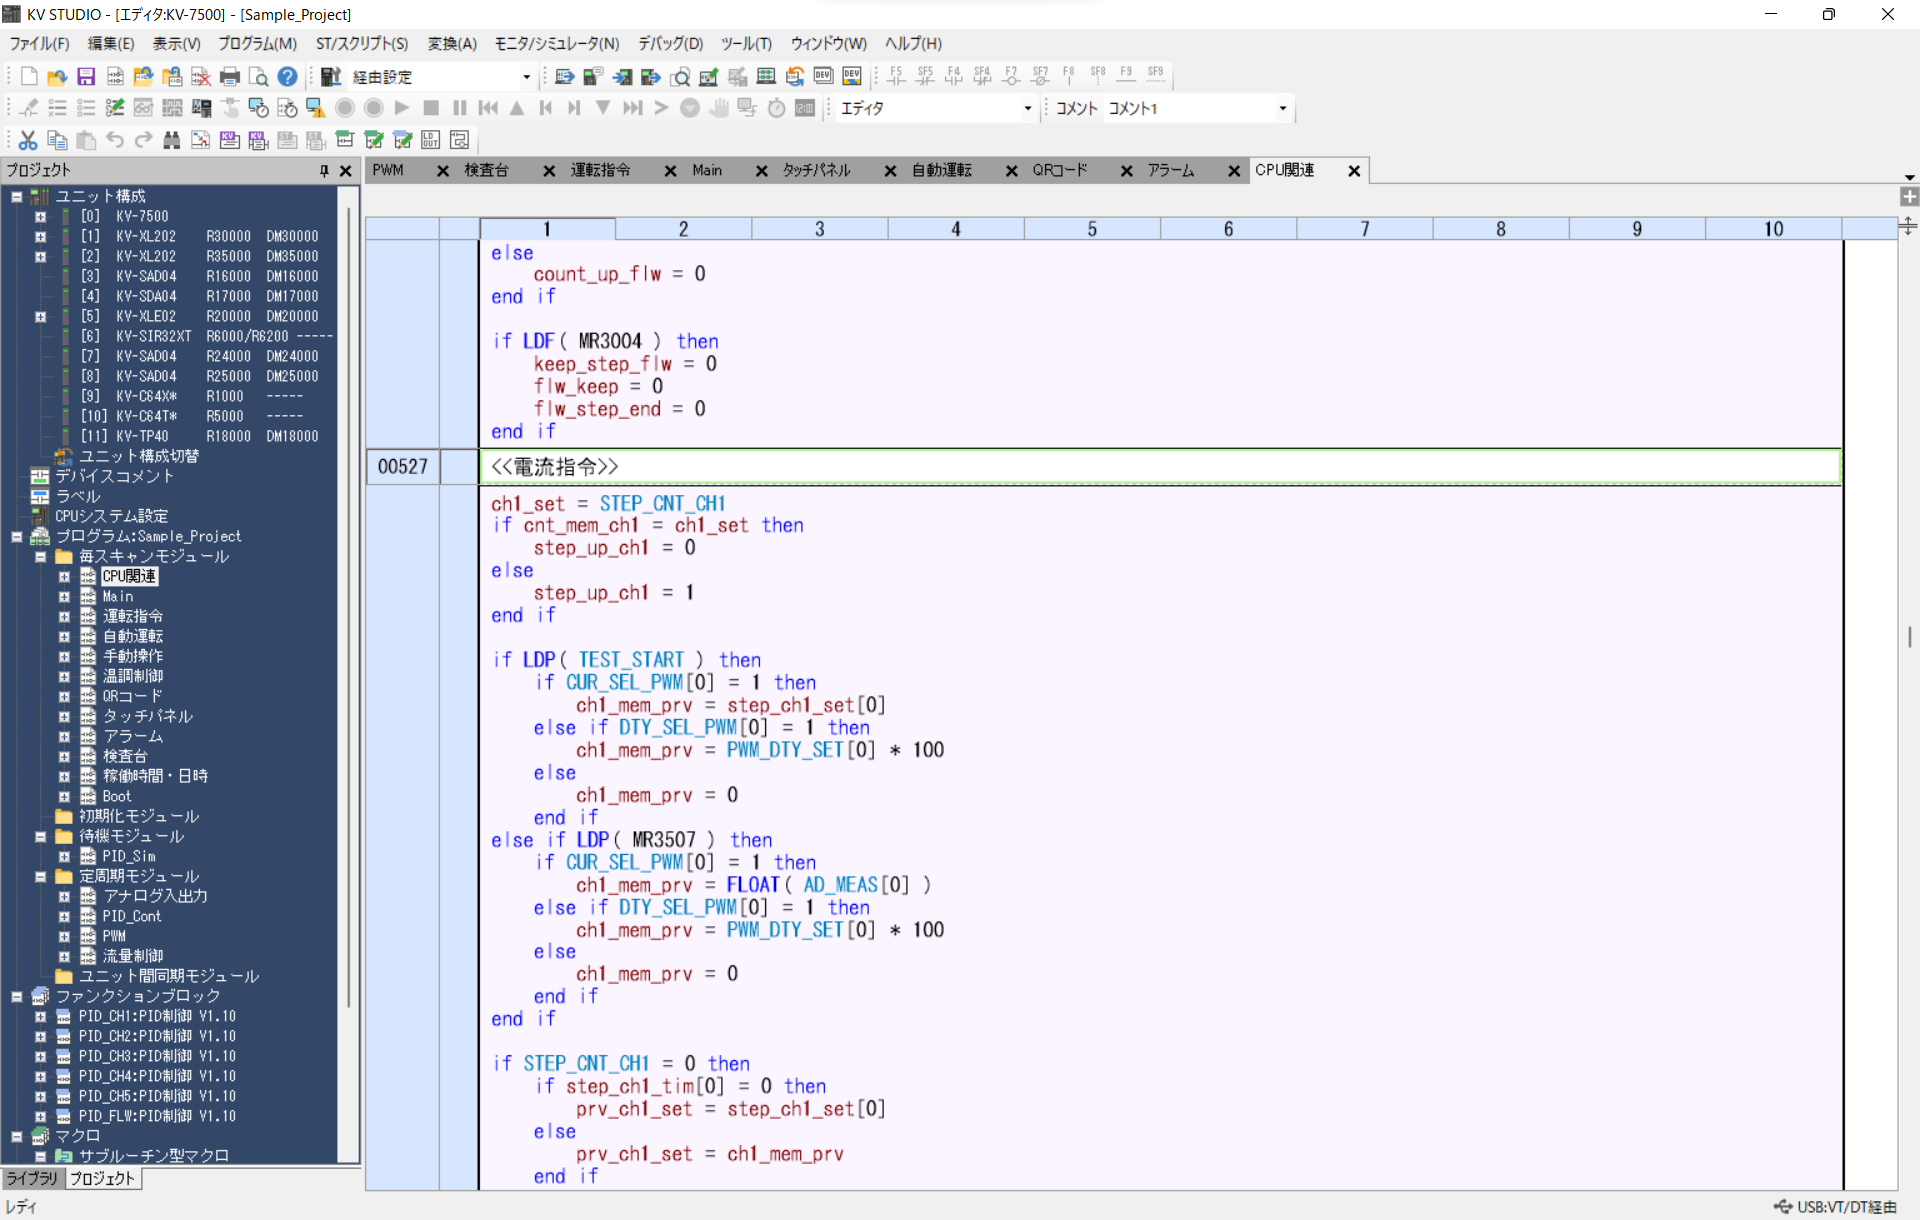Click the Transfer to PLC icon
This screenshot has width=1920, height=1220.
(622, 77)
